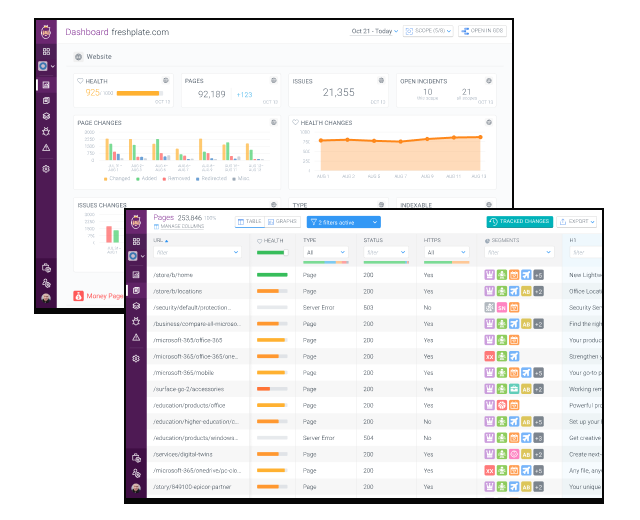
Task: Sort by Status column header
Action: point(373,240)
